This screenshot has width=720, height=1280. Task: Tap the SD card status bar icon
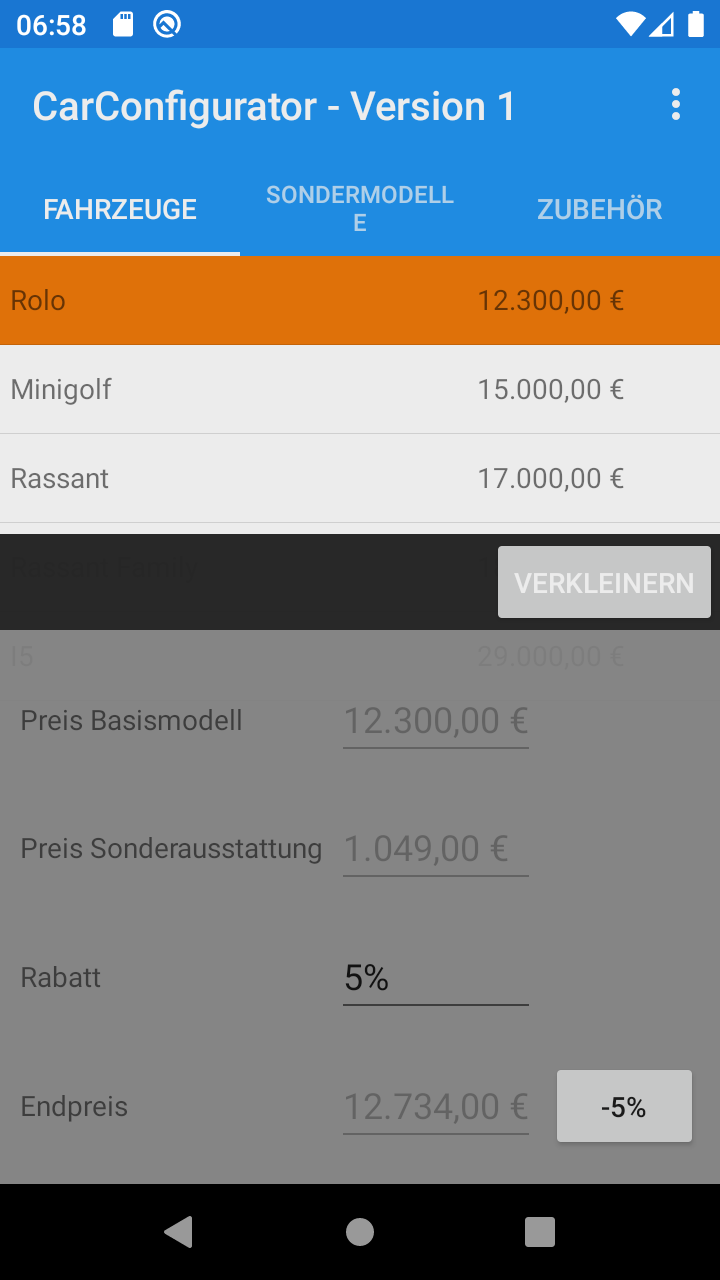[x=123, y=24]
